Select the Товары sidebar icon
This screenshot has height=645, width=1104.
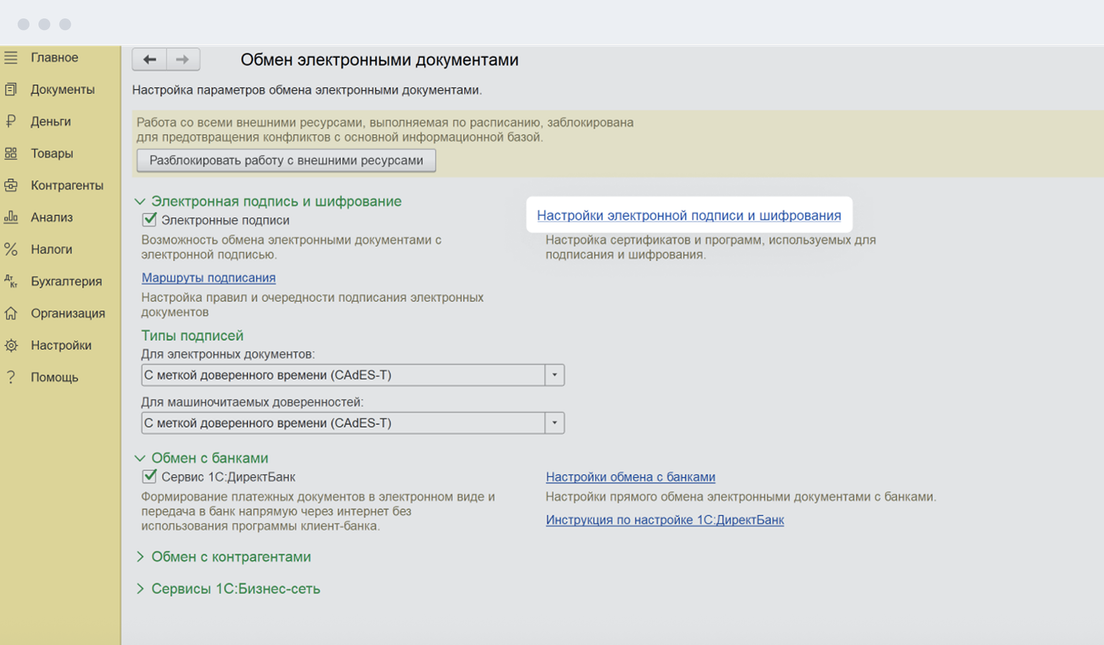coord(11,154)
